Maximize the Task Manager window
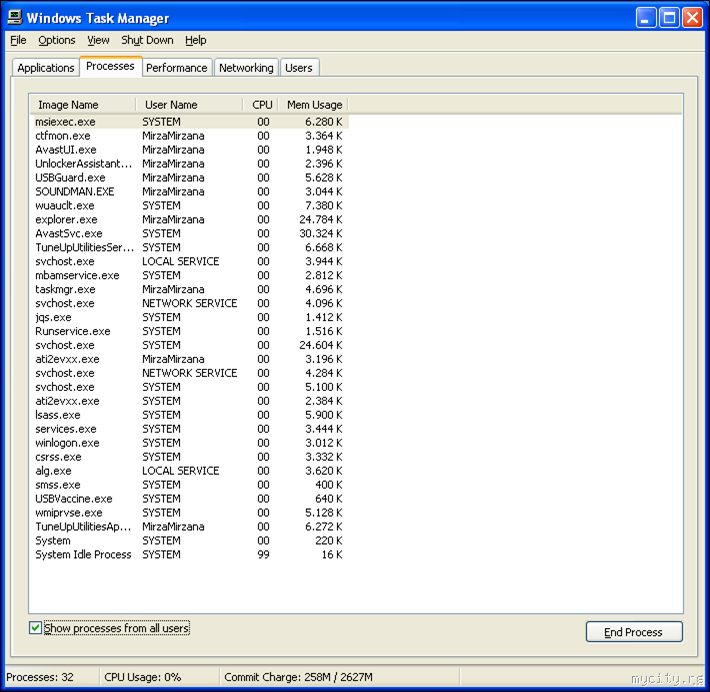Image resolution: width=710 pixels, height=692 pixels. tap(669, 18)
